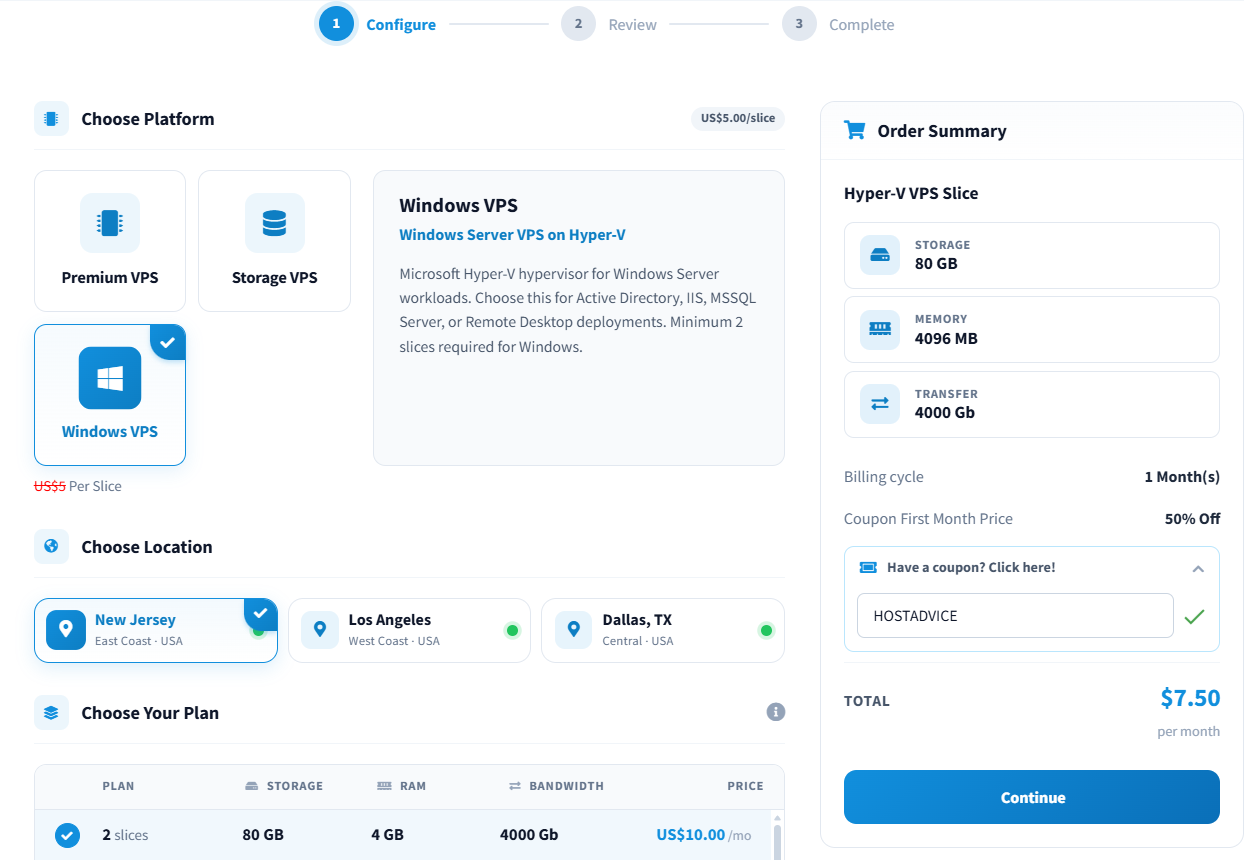Open the Windows Server VPS on Hyper-V link

512,235
